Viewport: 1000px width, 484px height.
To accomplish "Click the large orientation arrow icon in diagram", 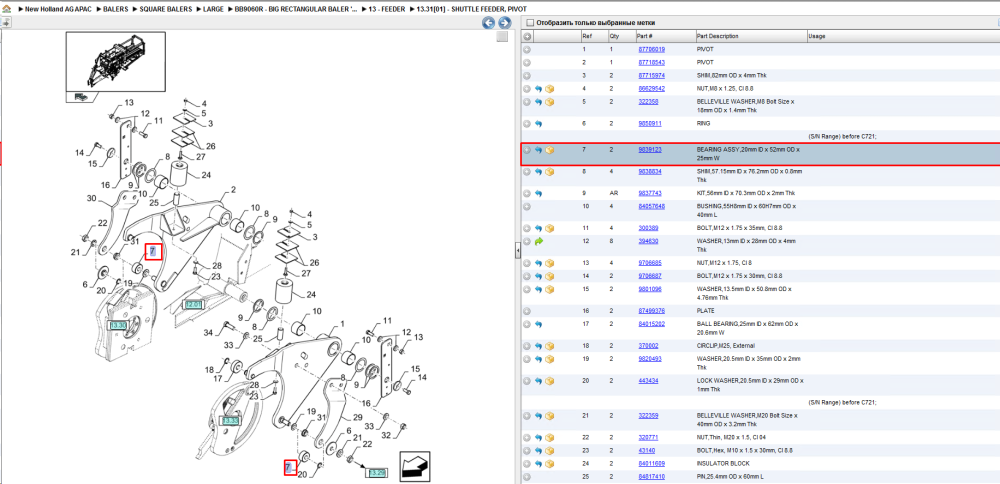I will pyautogui.click(x=414, y=466).
